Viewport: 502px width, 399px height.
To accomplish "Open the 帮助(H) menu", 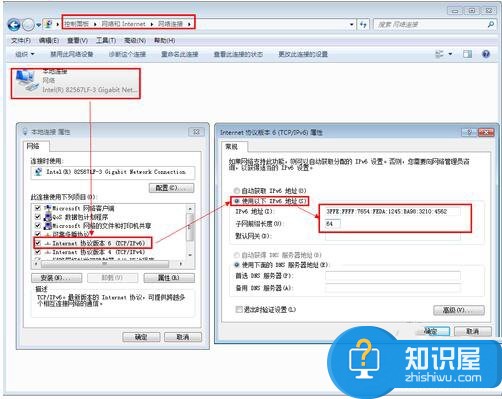I will [164, 40].
